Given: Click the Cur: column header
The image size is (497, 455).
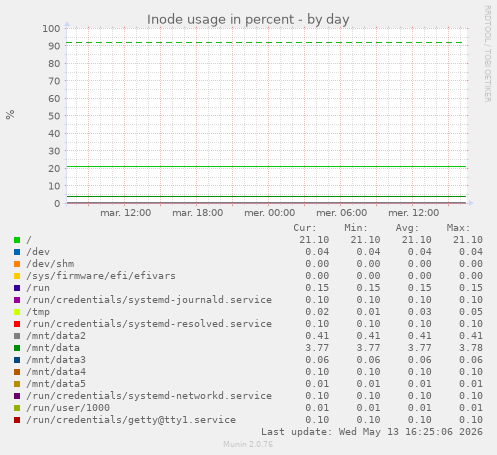Looking at the screenshot, I should (305, 228).
